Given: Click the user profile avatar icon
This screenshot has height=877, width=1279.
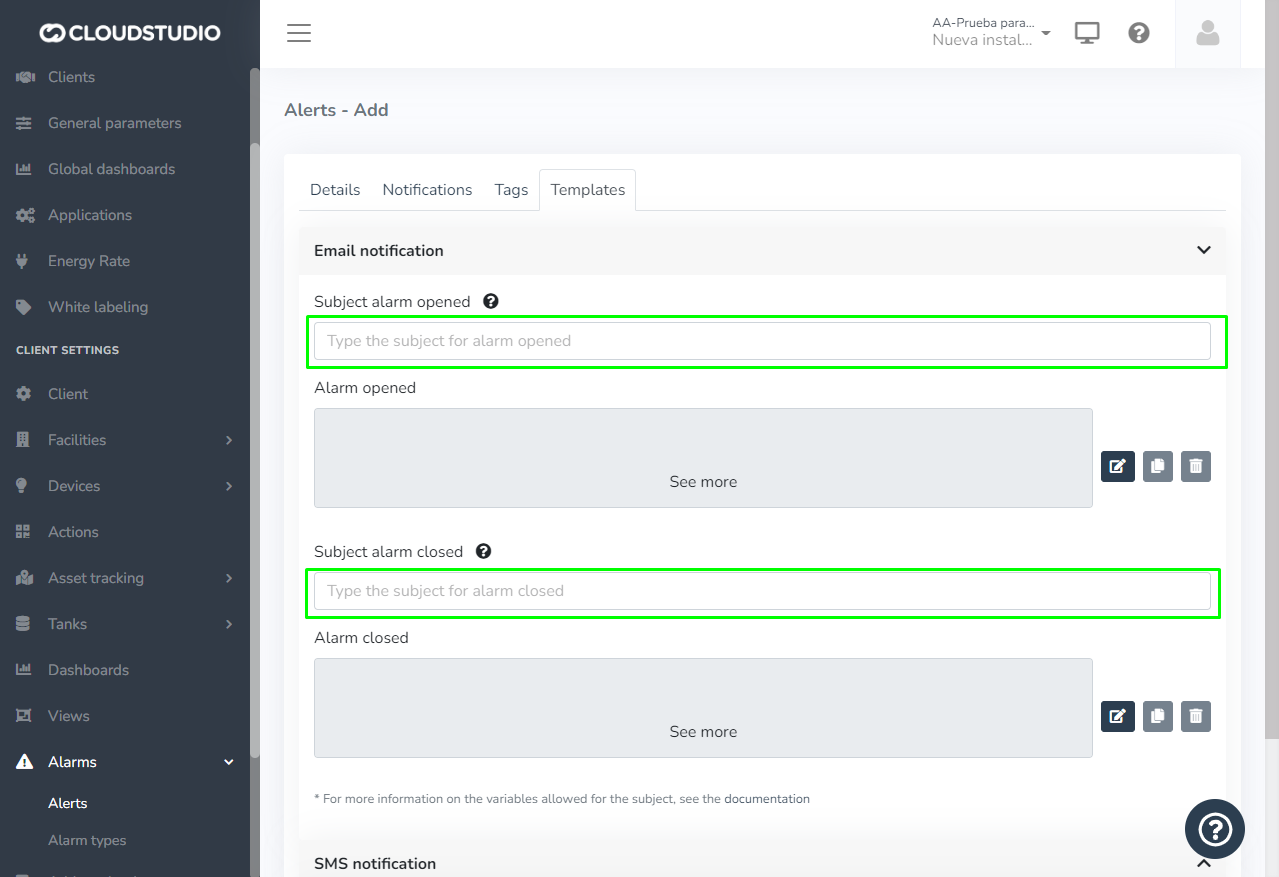Looking at the screenshot, I should pyautogui.click(x=1207, y=33).
